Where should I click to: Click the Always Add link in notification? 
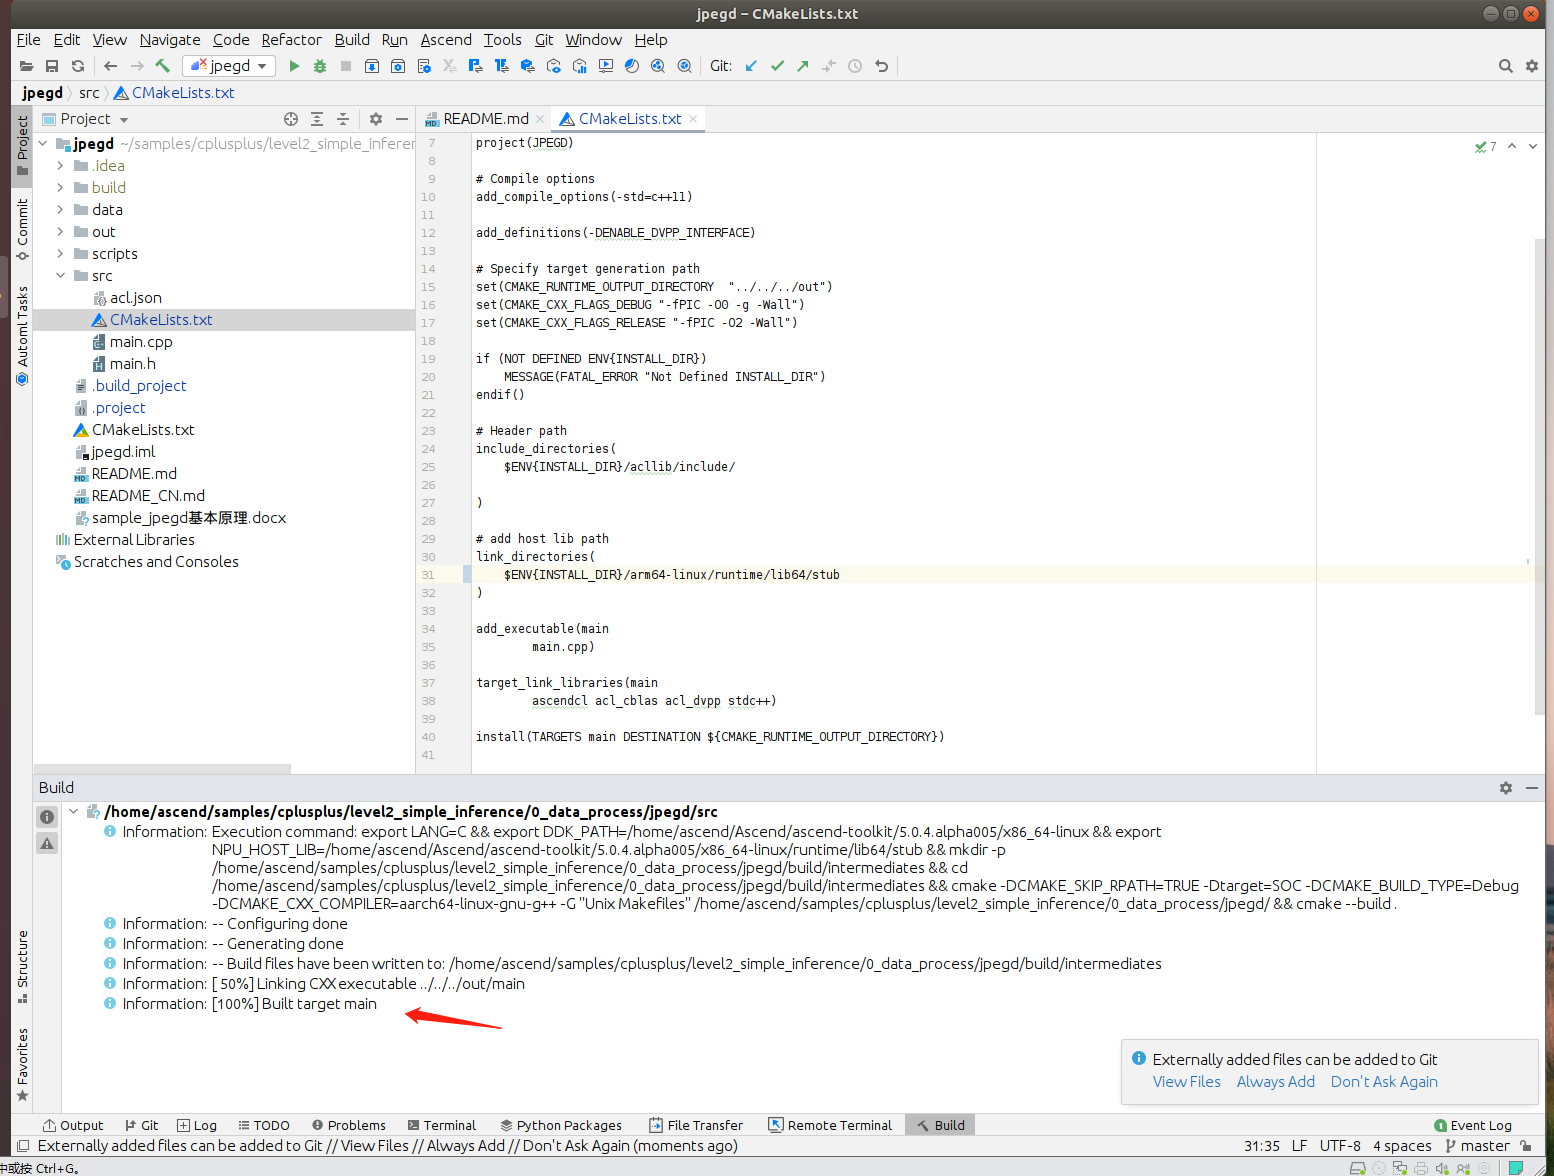pyautogui.click(x=1276, y=1082)
